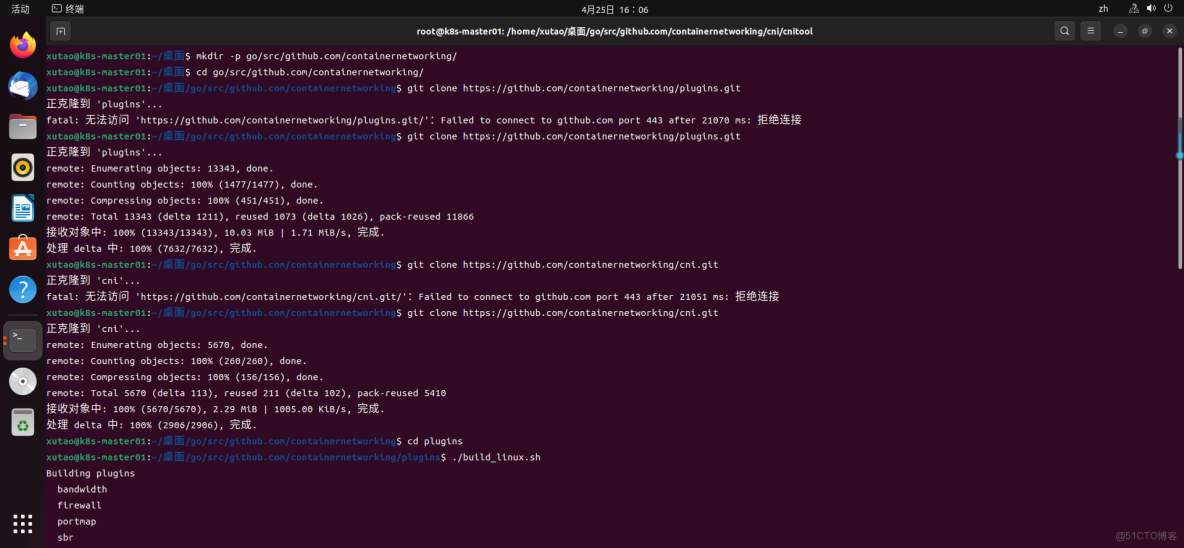This screenshot has width=1184, height=548.
Task: Click the '2.29 MiB | 1005.00 KiB/s' receiving line
Action: [x=215, y=409]
